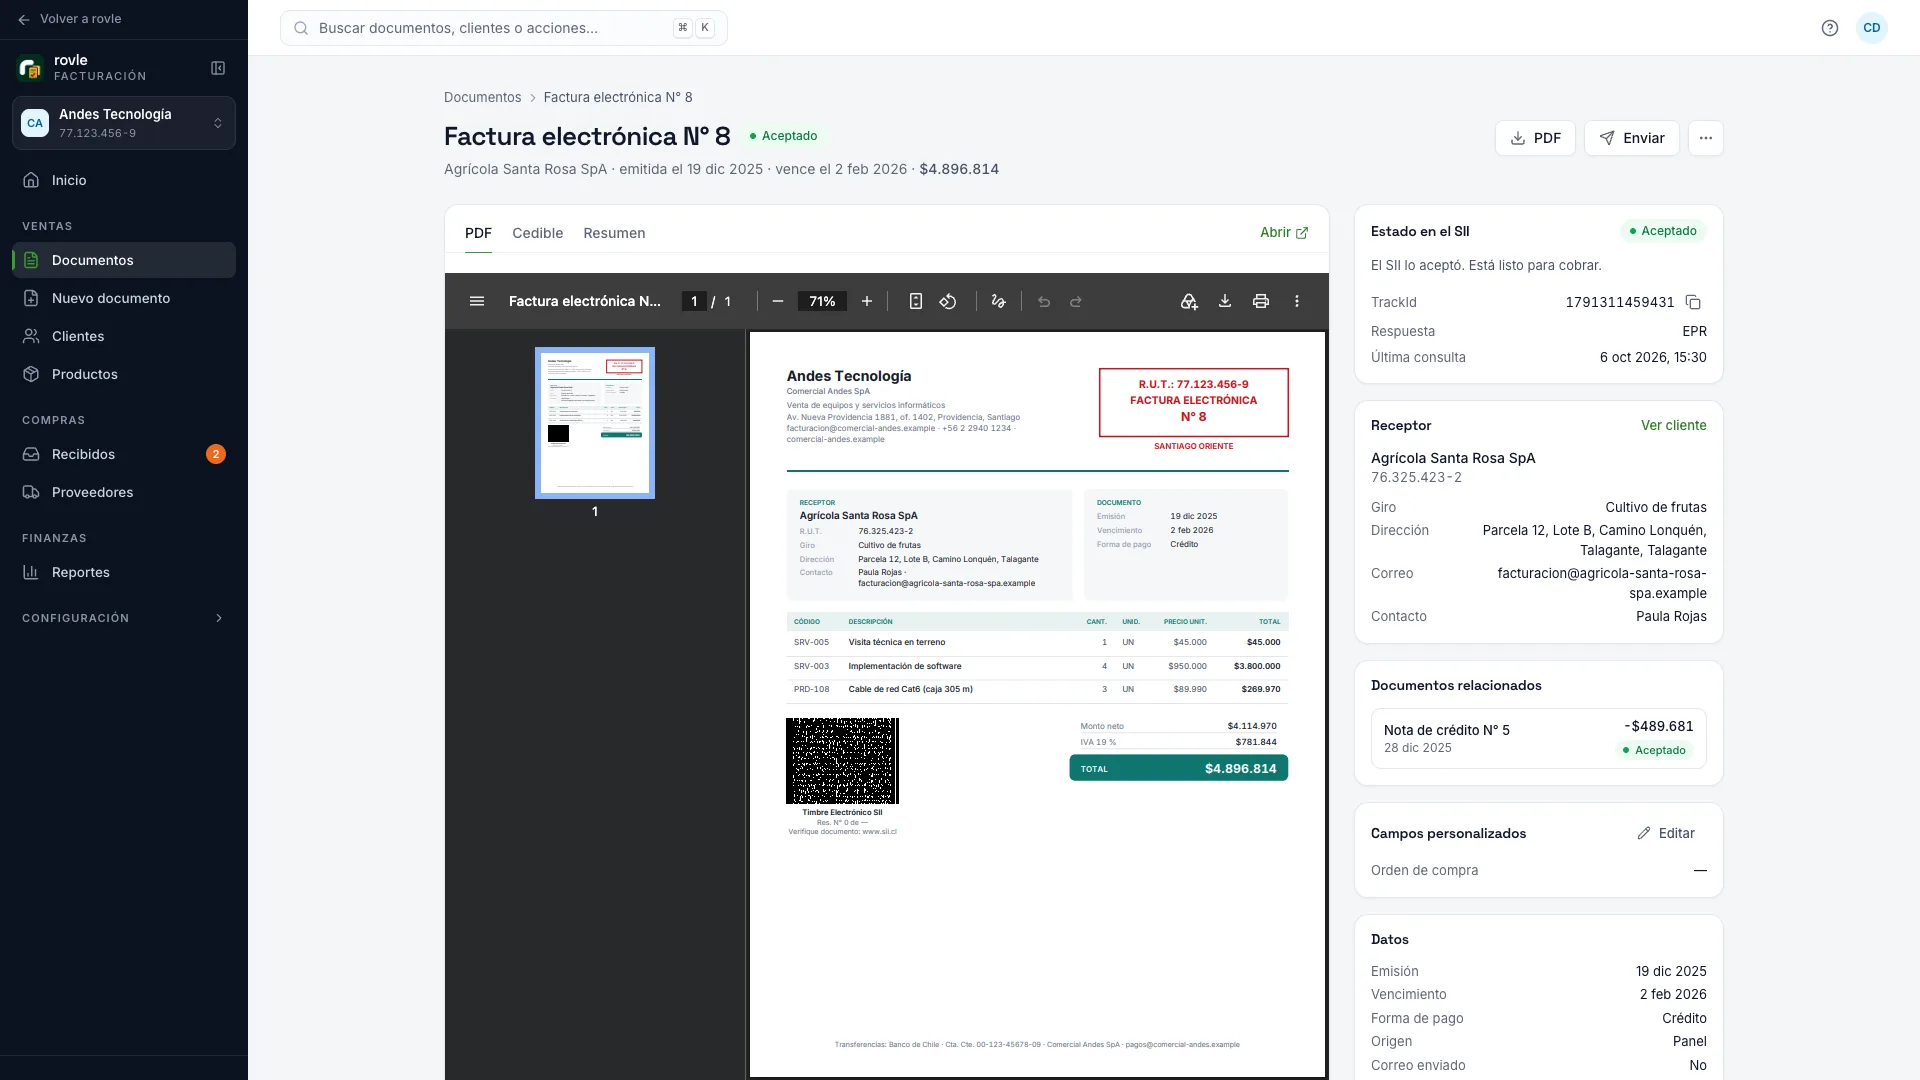Open Clientes in the sidebar
The image size is (1920, 1080).
coord(124,336)
